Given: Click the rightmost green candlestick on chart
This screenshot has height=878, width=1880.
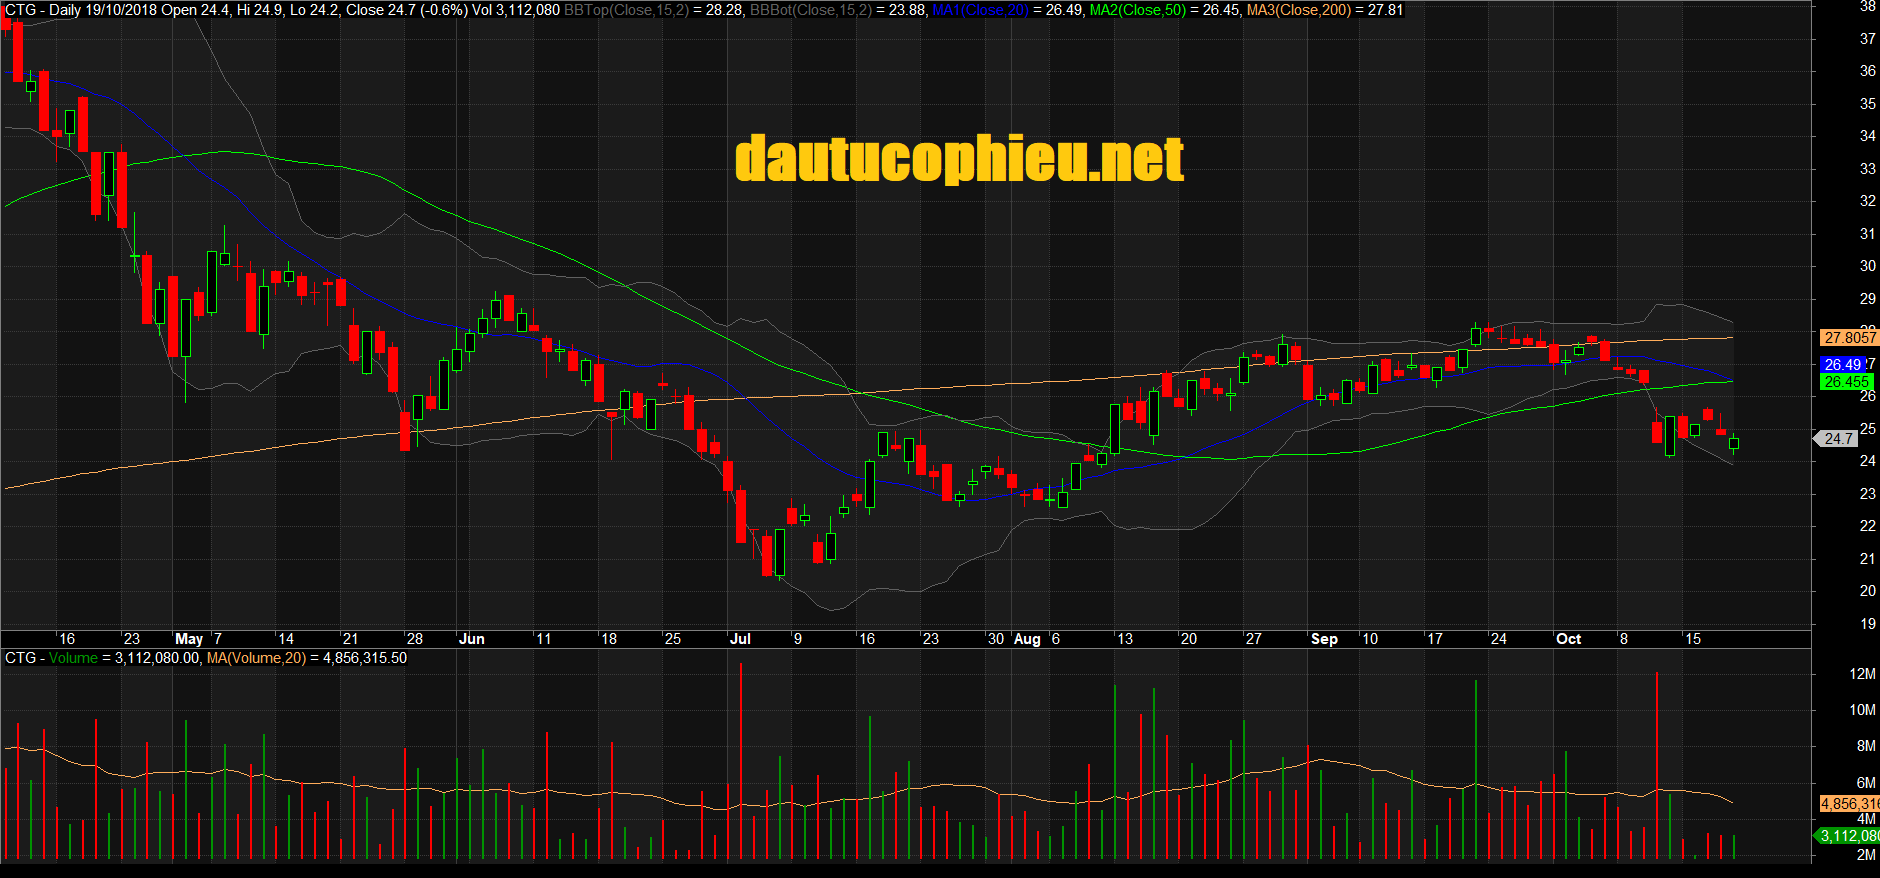Looking at the screenshot, I should click(x=1734, y=443).
